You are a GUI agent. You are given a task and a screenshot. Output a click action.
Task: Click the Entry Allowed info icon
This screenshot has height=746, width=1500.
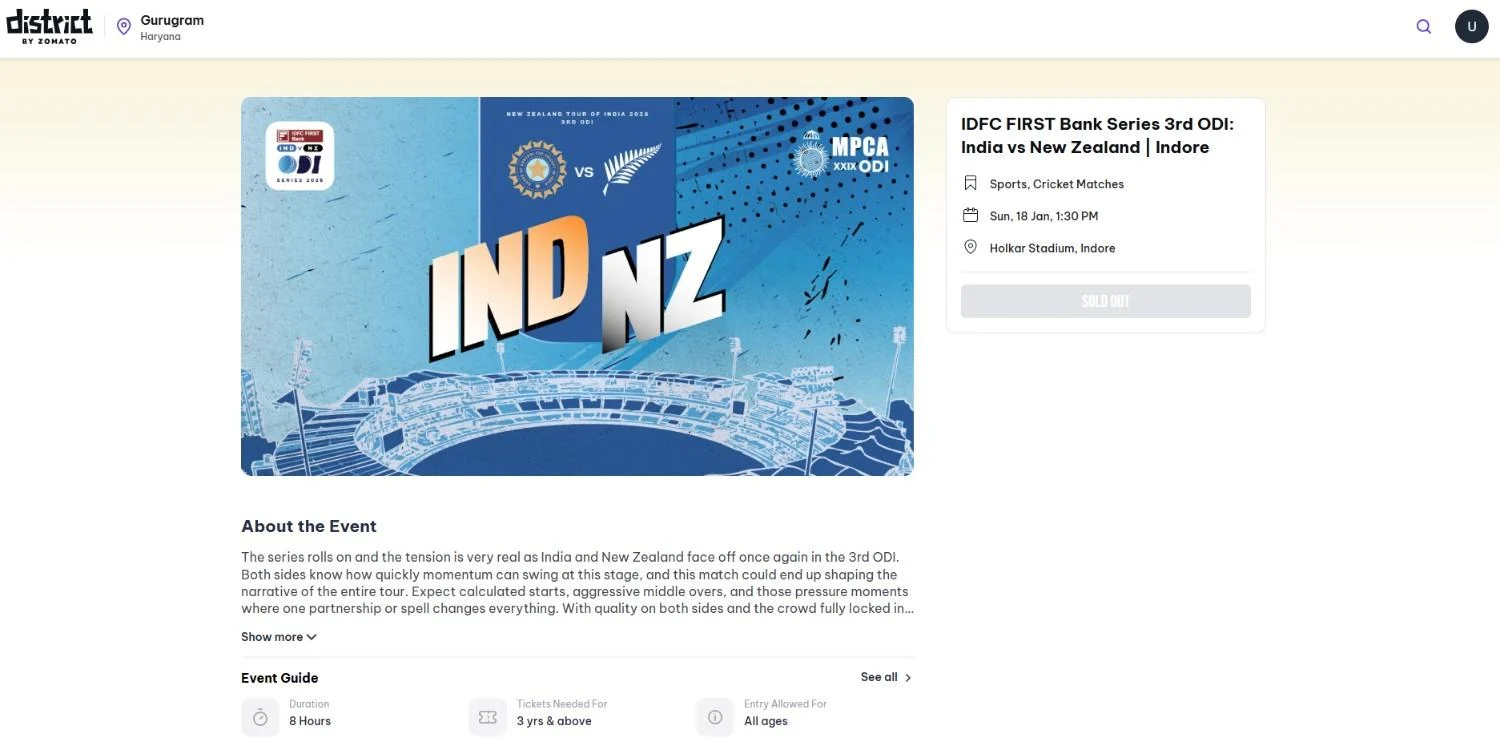click(713, 715)
